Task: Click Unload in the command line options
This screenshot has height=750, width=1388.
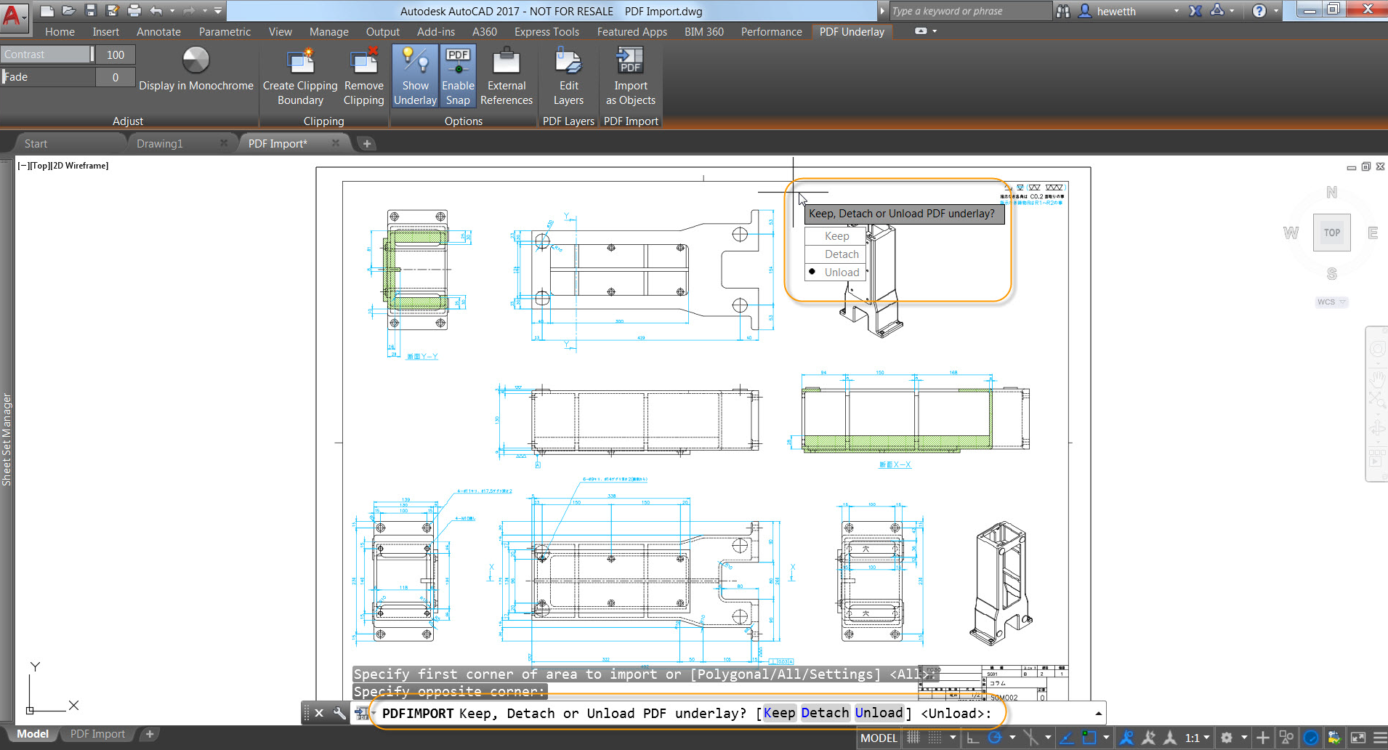Action: 879,713
